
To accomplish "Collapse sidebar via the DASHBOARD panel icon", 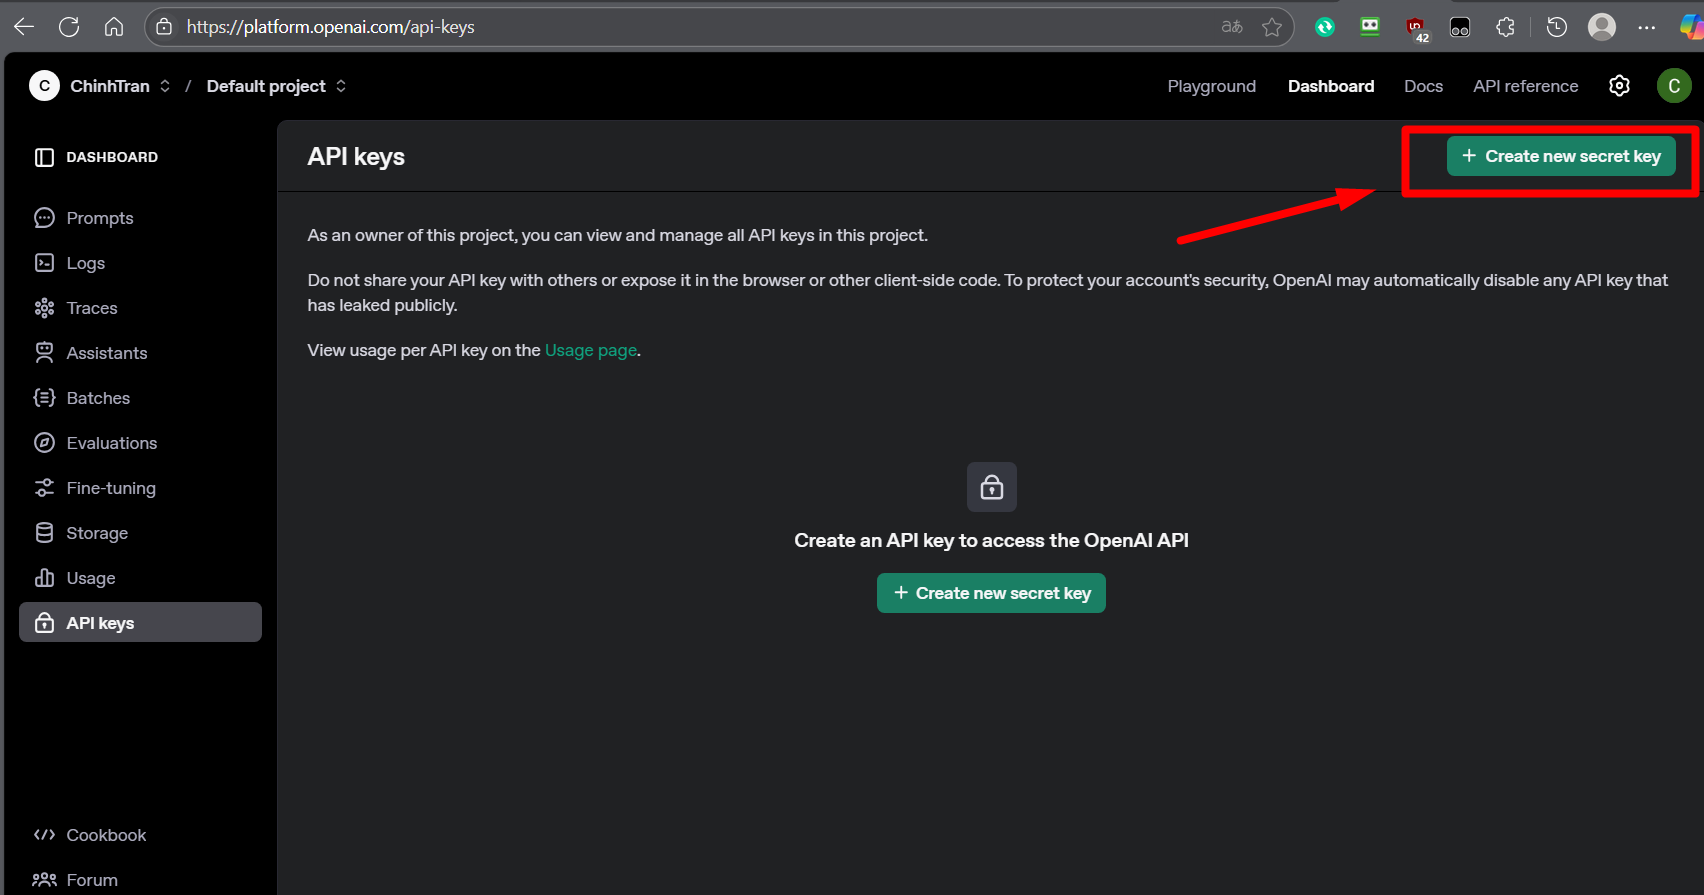I will click(44, 157).
